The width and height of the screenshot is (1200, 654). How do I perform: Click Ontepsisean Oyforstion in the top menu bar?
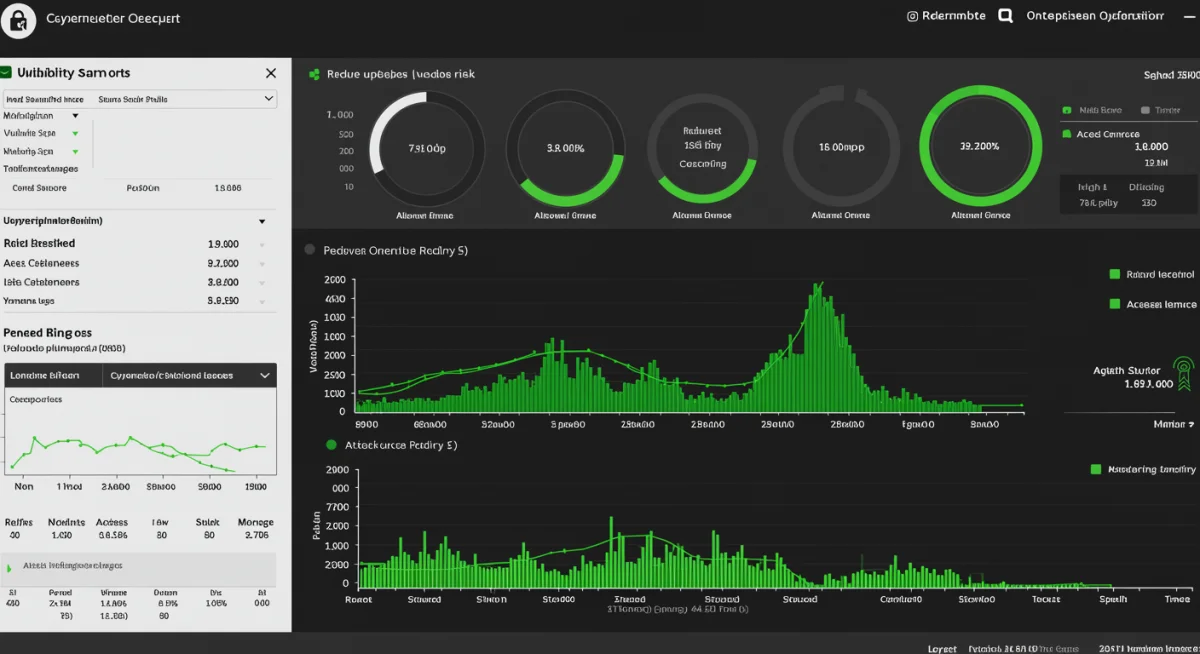(x=1094, y=15)
